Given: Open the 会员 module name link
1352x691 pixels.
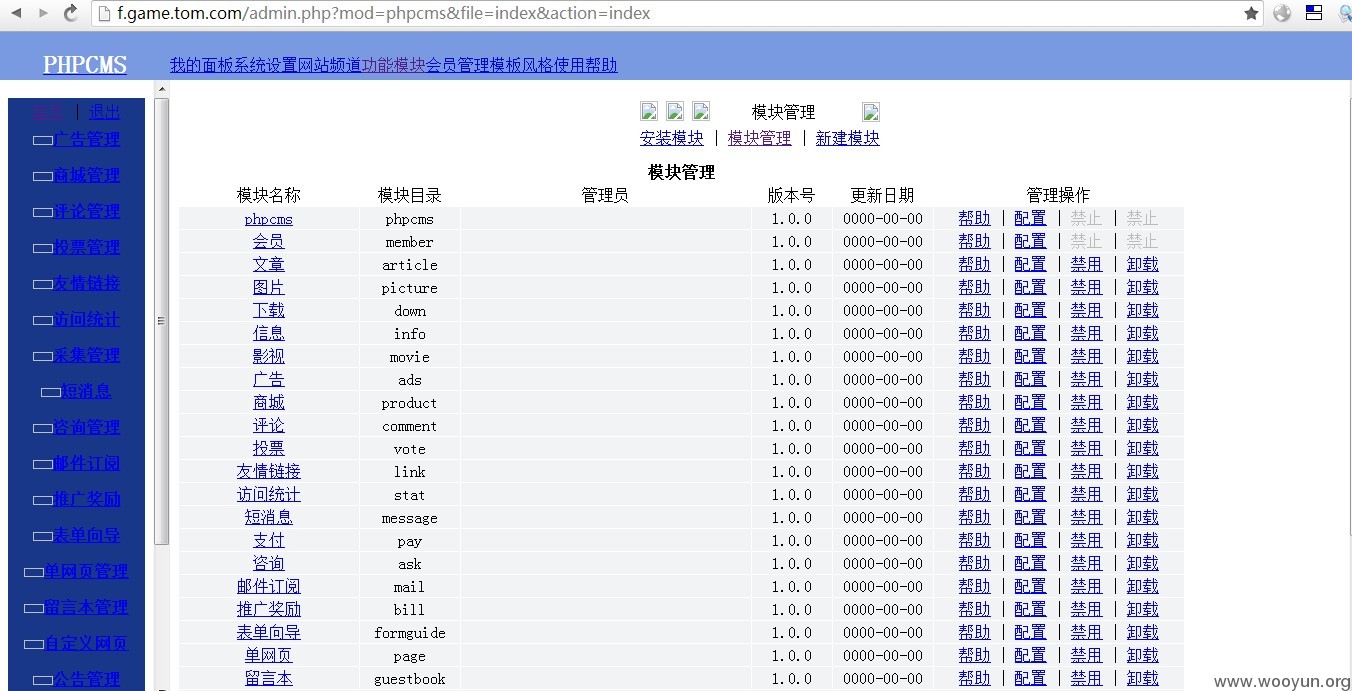Looking at the screenshot, I should point(269,241).
